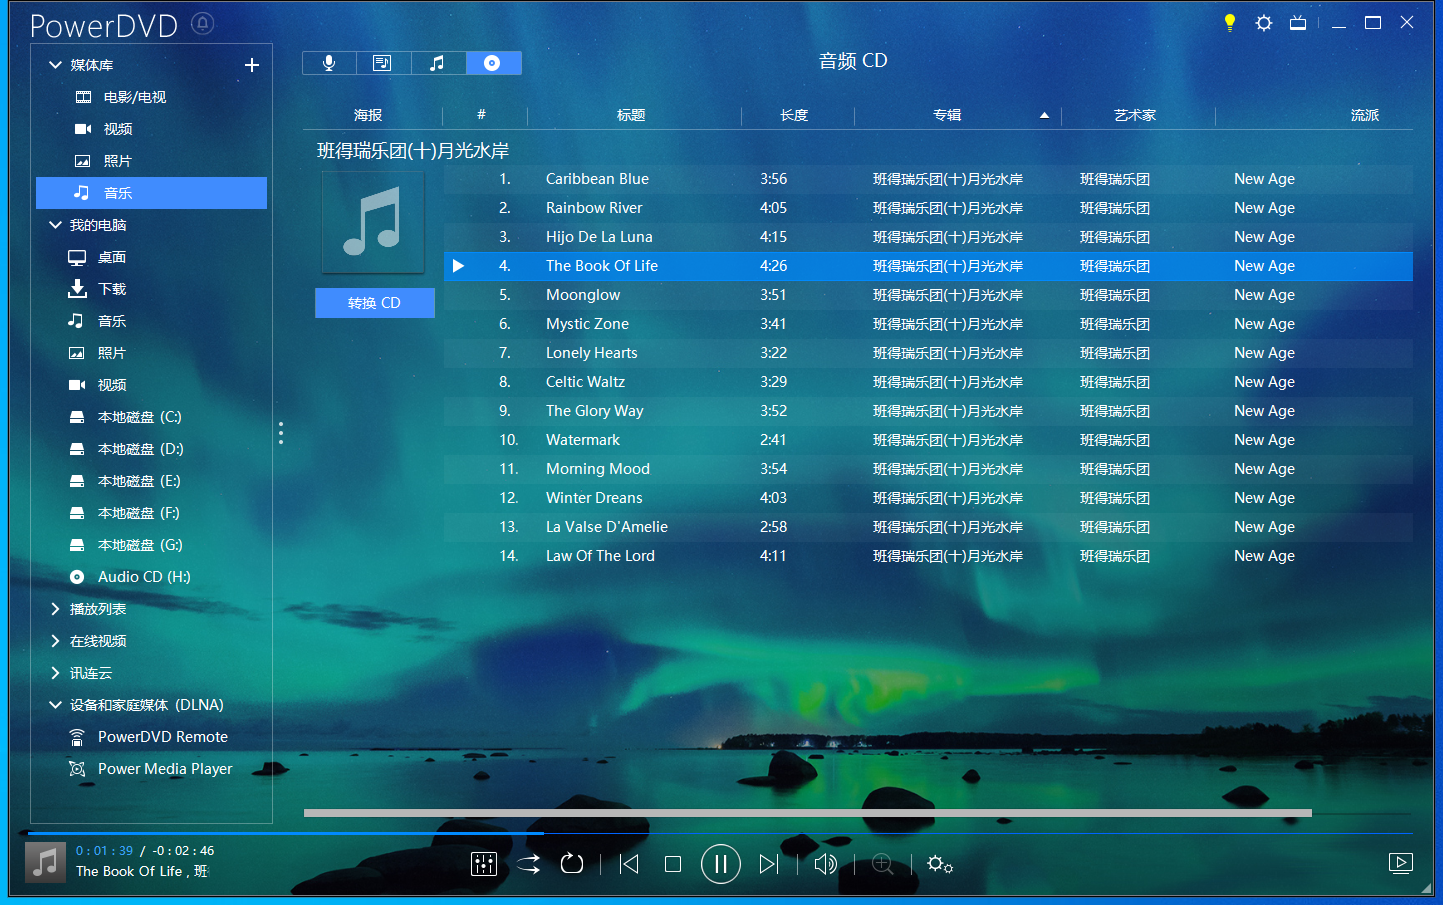The image size is (1443, 905).
Task: Collapse the 媒体库 section
Action: click(x=56, y=65)
